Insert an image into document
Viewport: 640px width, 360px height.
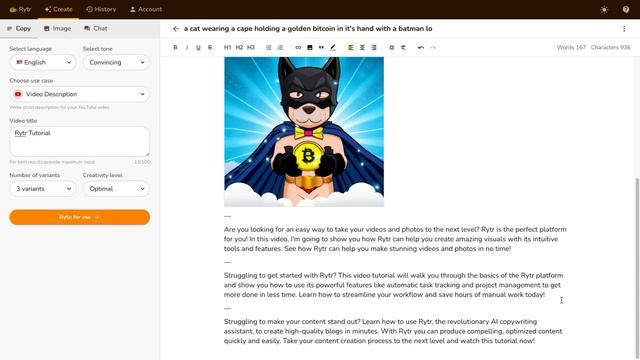tap(310, 47)
